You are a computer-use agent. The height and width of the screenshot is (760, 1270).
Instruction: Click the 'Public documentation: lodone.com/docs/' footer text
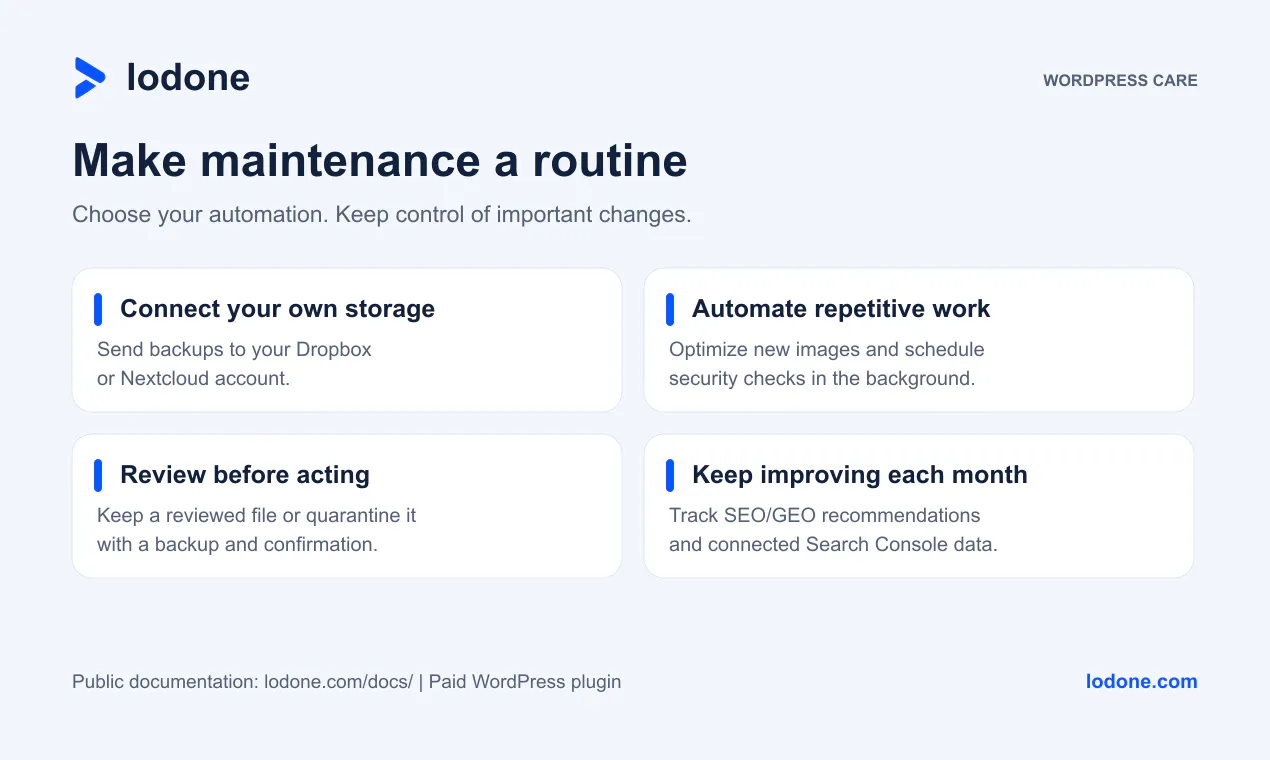point(243,682)
